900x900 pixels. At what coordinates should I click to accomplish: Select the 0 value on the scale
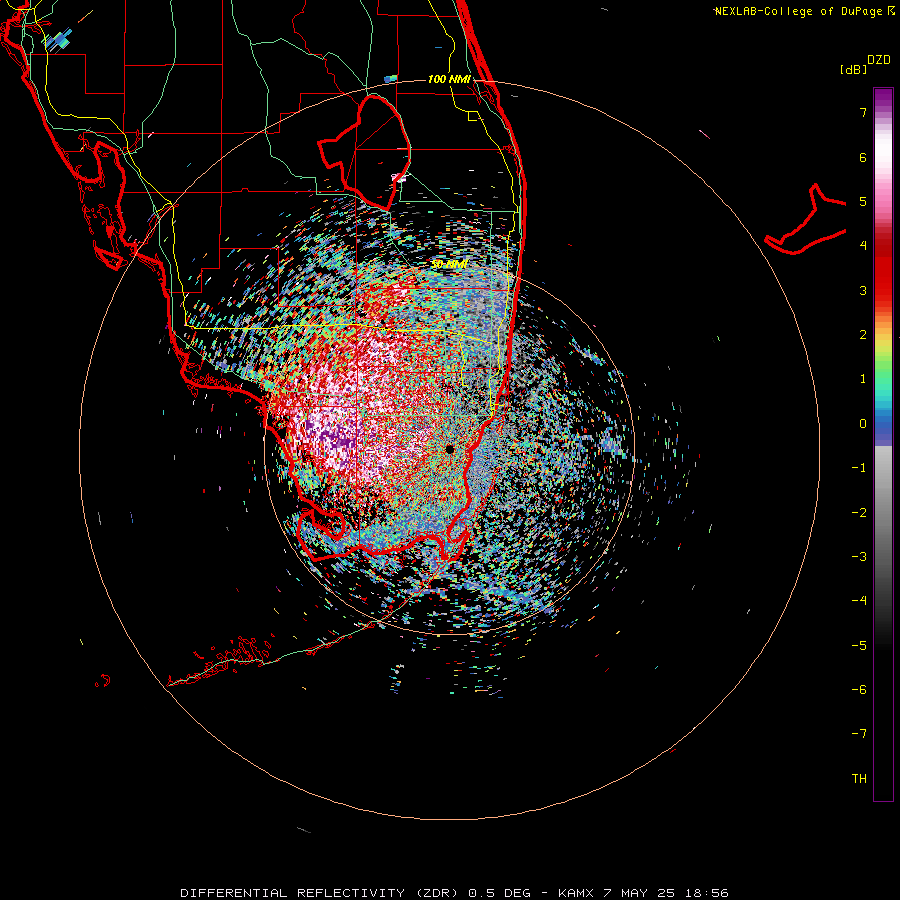[x=863, y=424]
